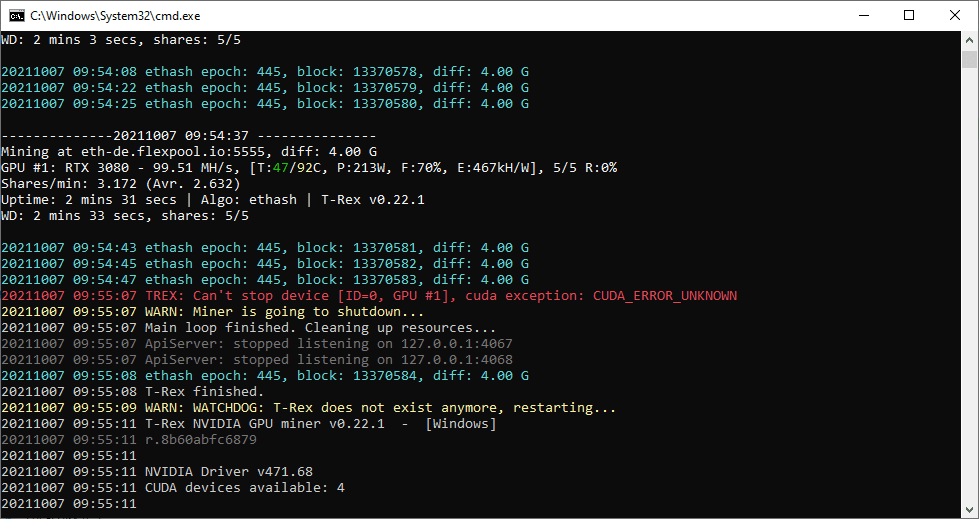Image resolution: width=979 pixels, height=519 pixels.
Task: Click the line with block 13370579
Action: (265, 87)
